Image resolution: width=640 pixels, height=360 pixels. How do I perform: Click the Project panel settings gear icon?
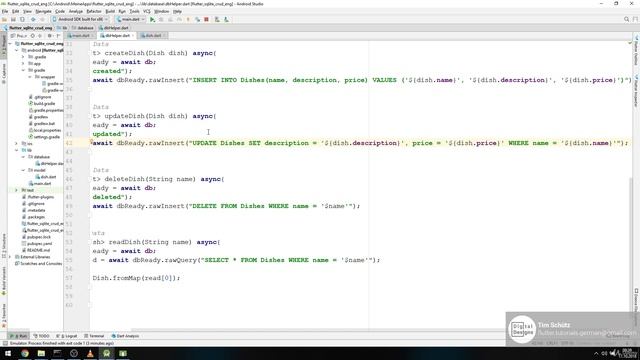click(x=50, y=36)
